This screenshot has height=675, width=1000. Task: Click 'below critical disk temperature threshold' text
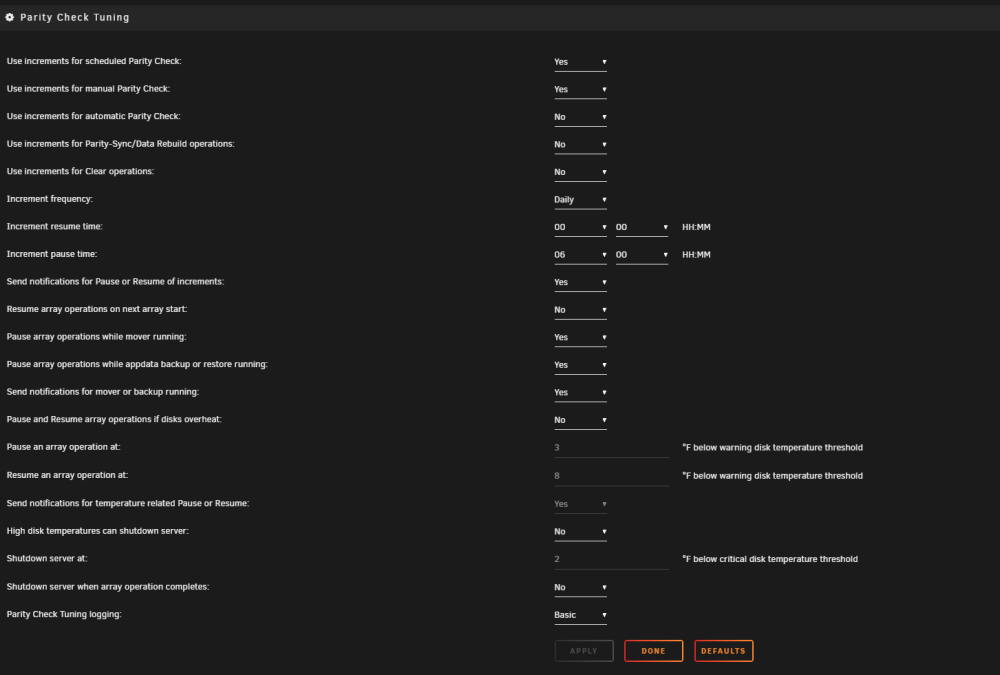click(776, 559)
